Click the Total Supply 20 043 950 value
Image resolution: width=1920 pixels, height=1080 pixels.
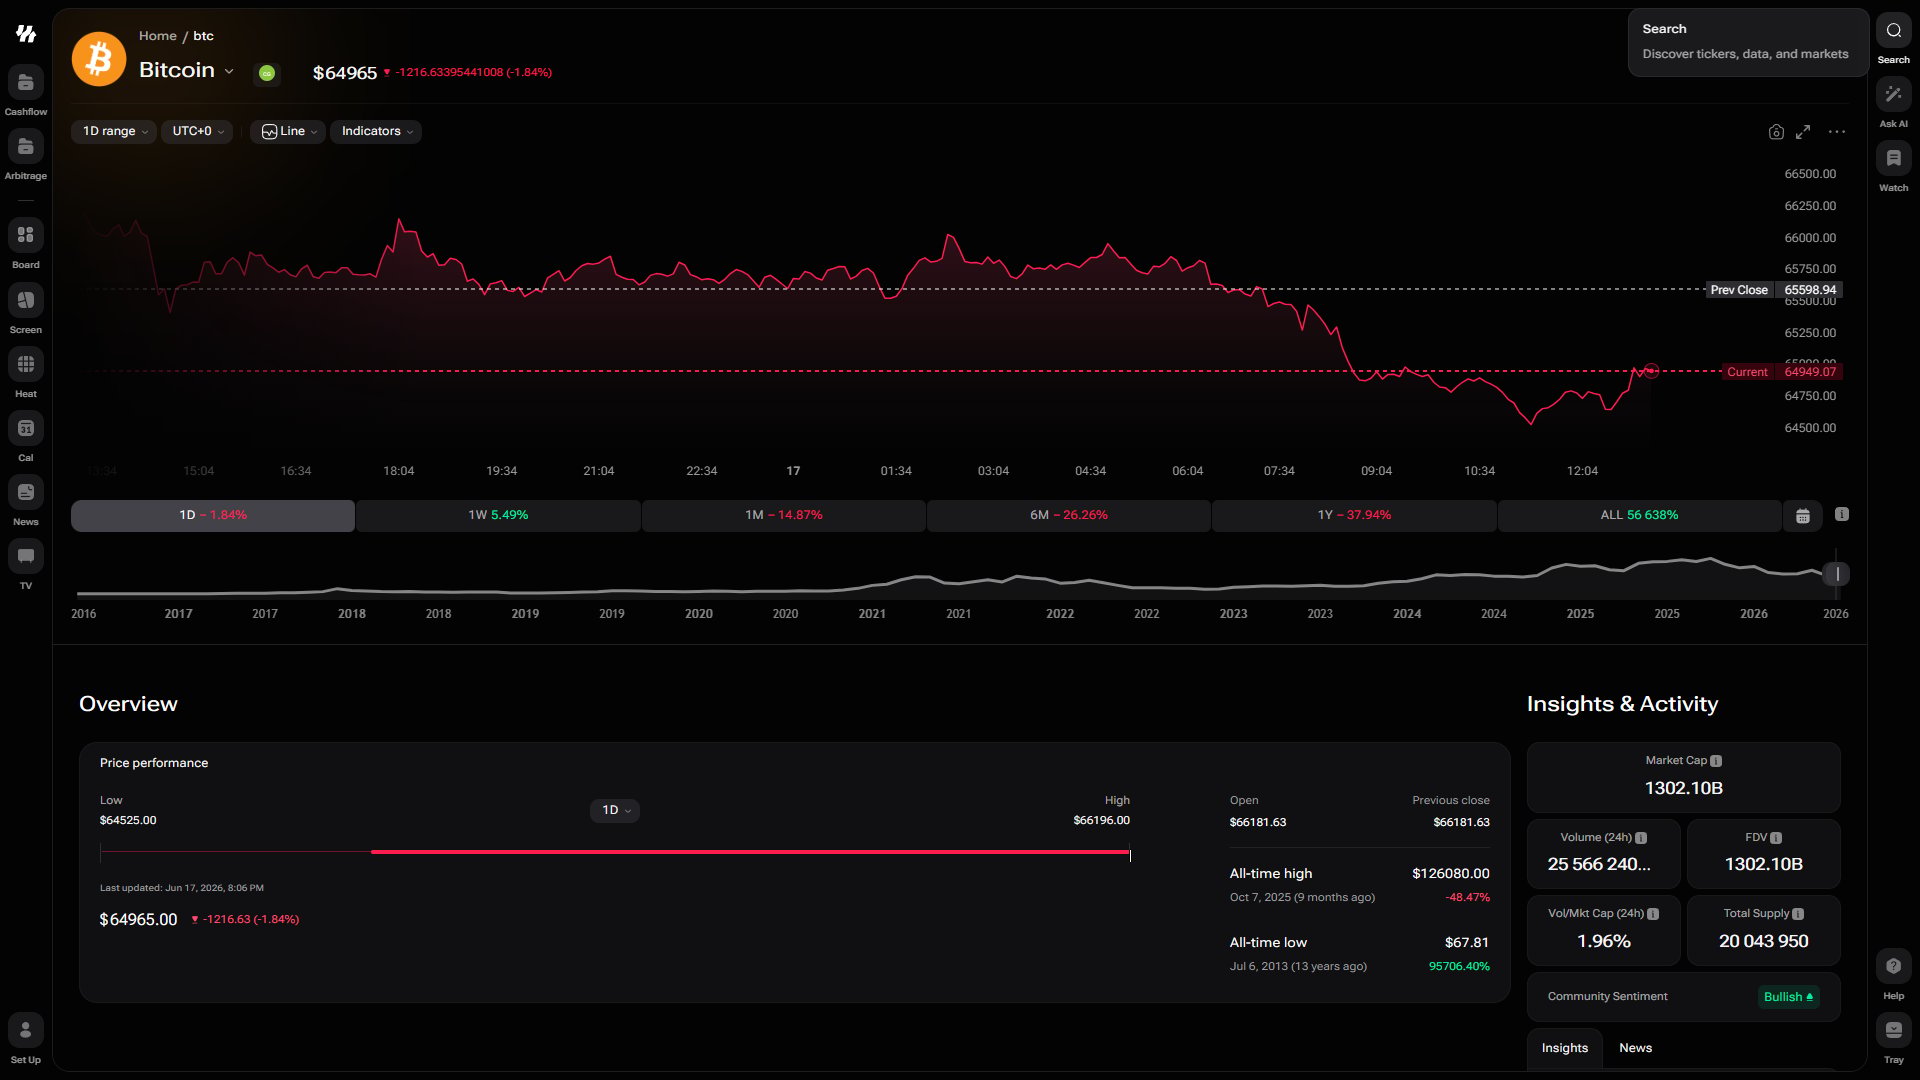[1763, 941]
